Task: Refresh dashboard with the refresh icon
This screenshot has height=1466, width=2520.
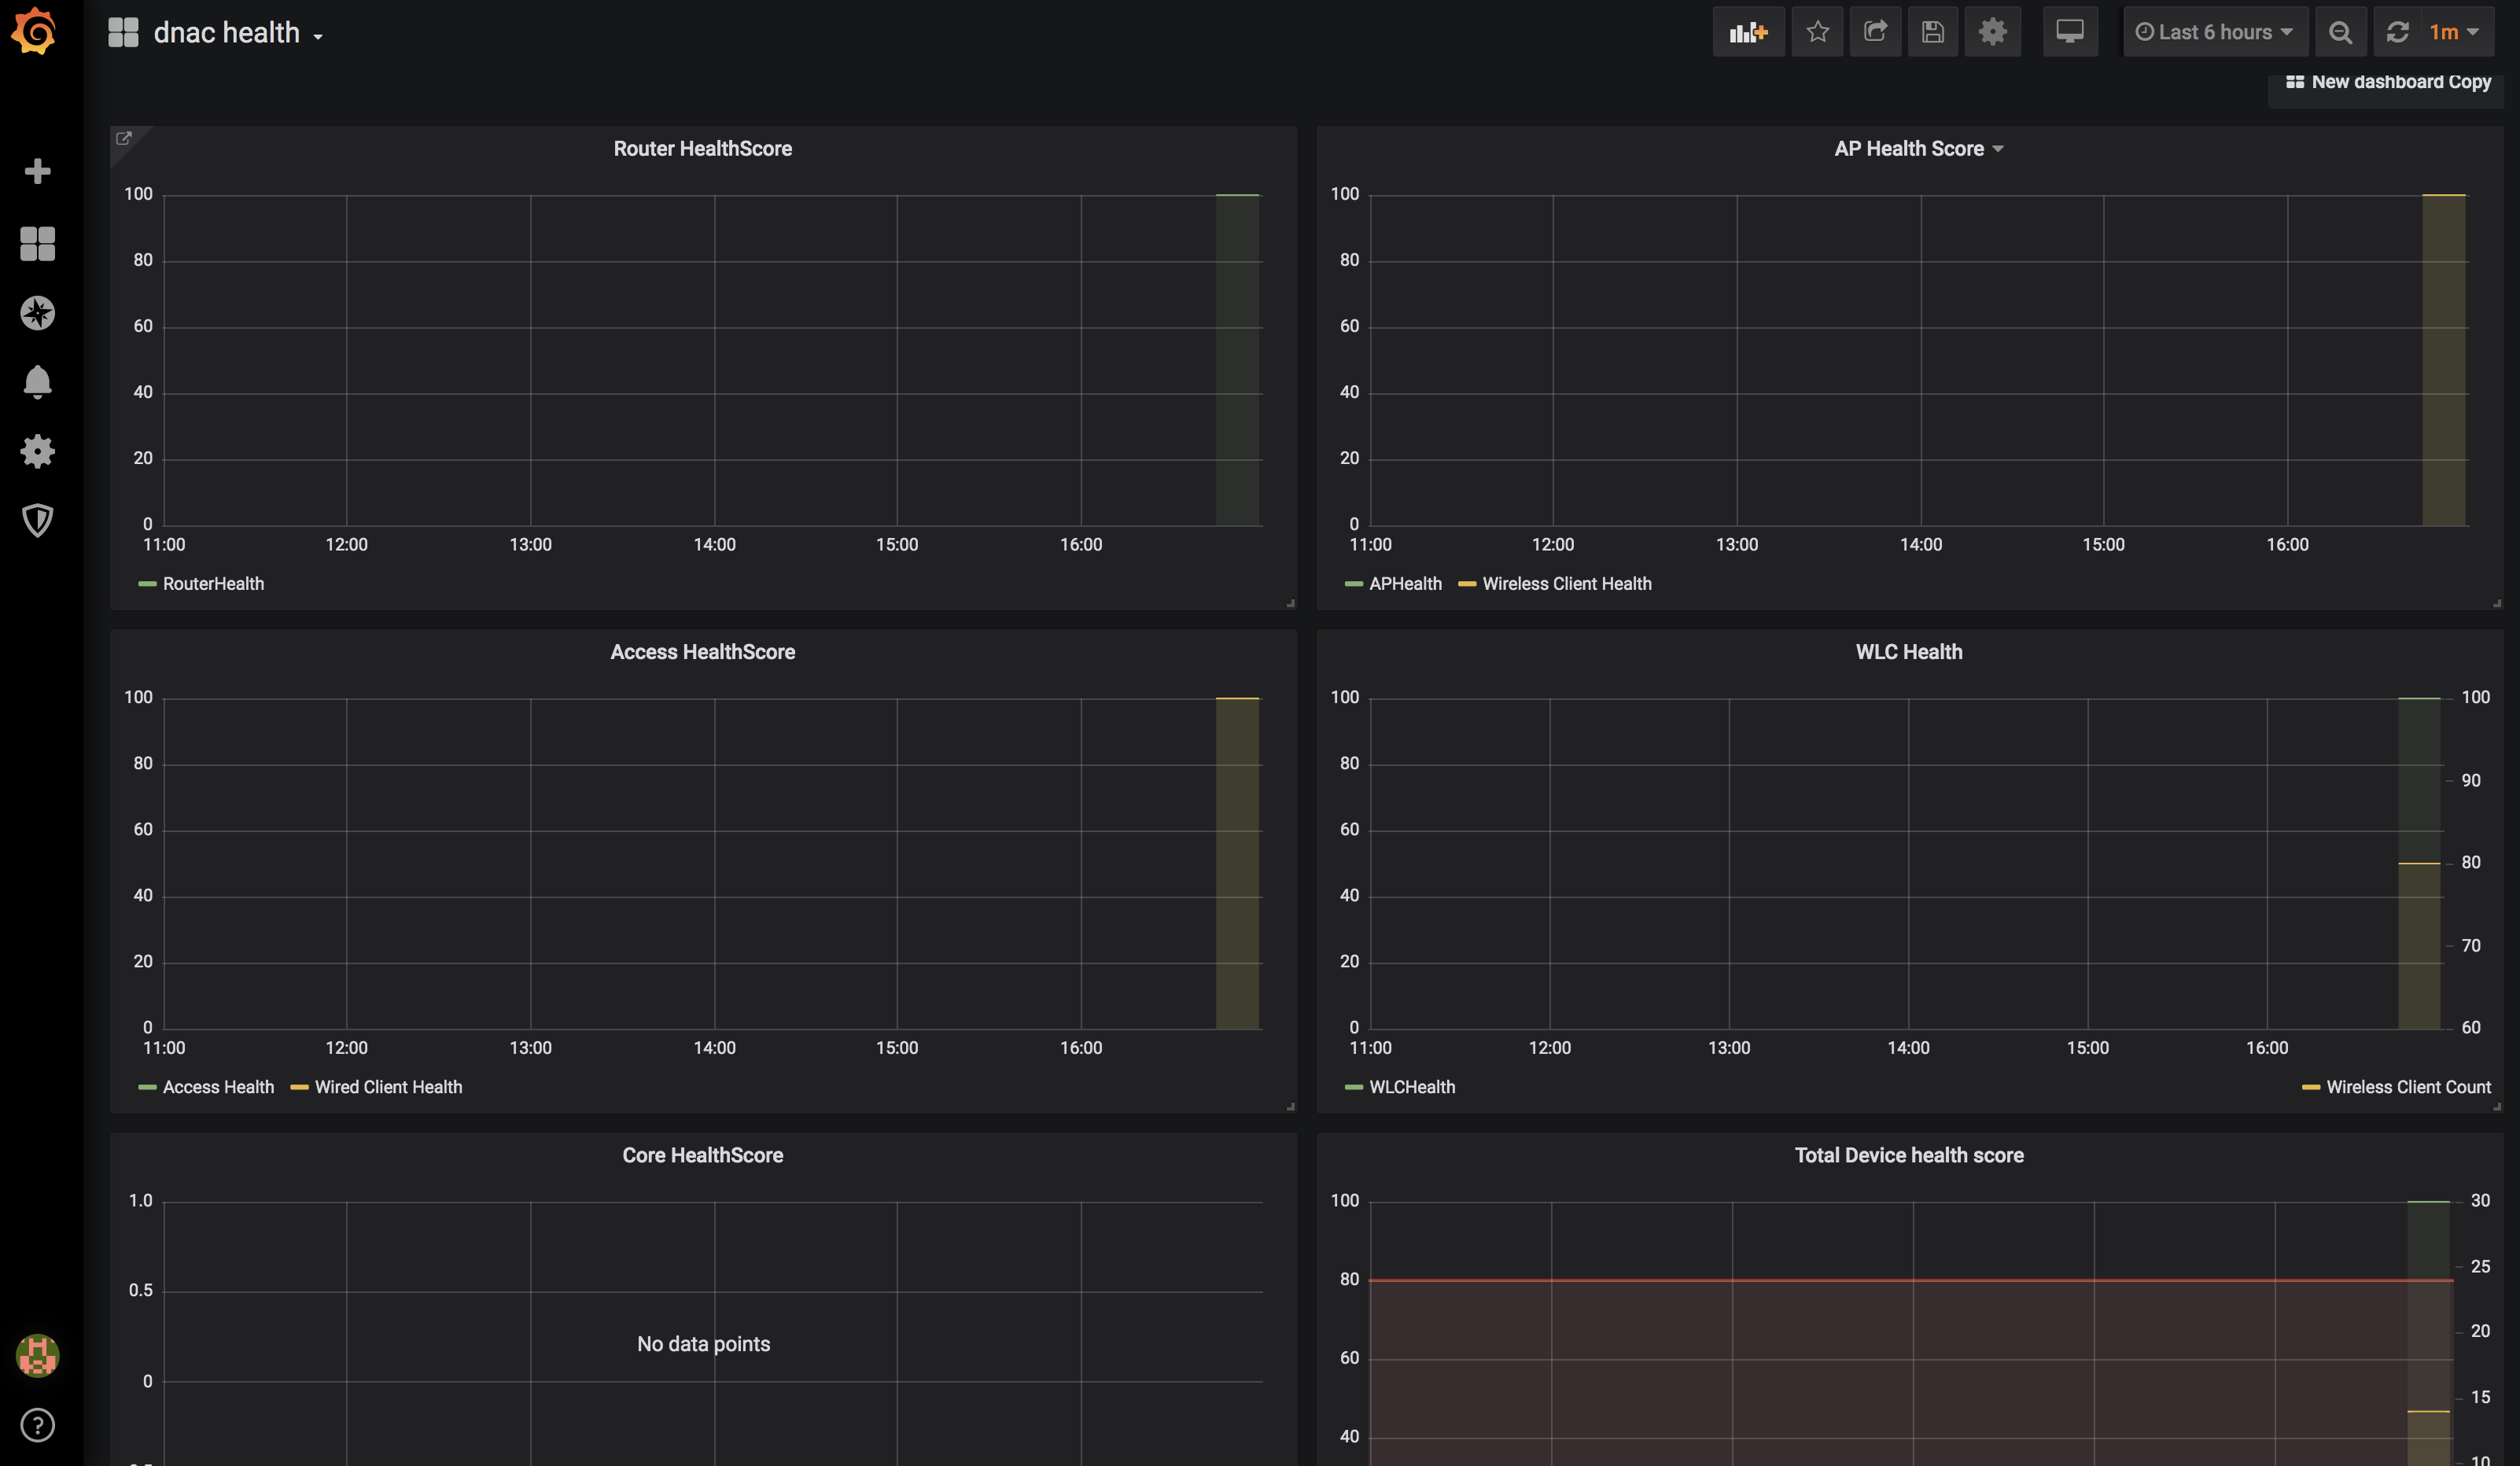Action: pos(2397,32)
